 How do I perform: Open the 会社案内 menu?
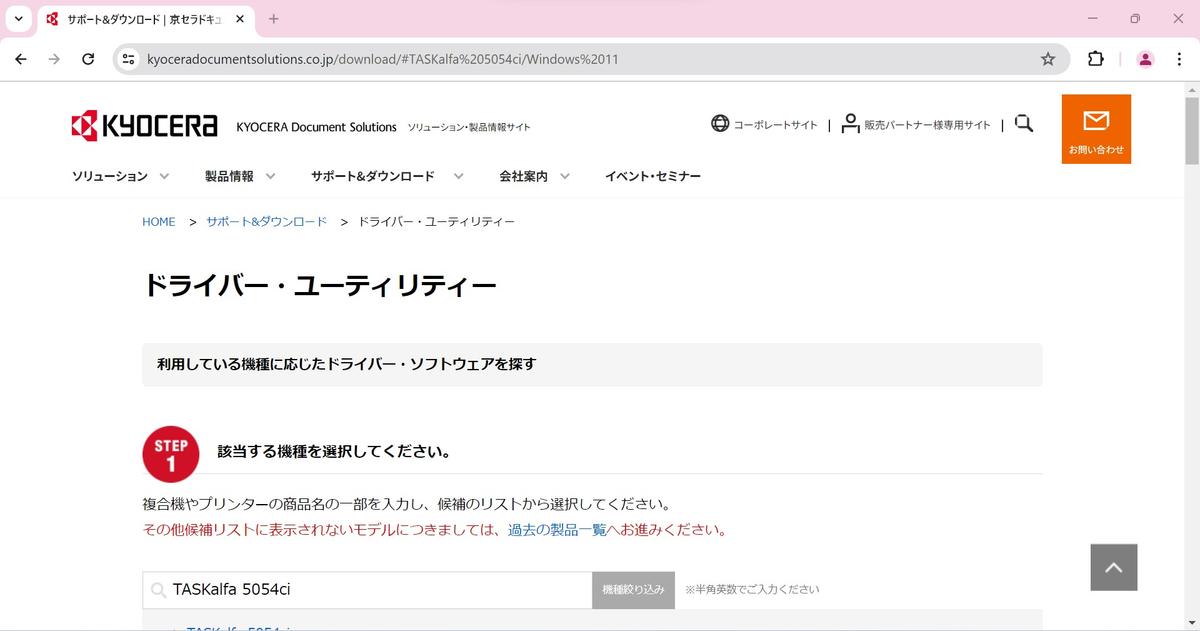pyautogui.click(x=534, y=176)
